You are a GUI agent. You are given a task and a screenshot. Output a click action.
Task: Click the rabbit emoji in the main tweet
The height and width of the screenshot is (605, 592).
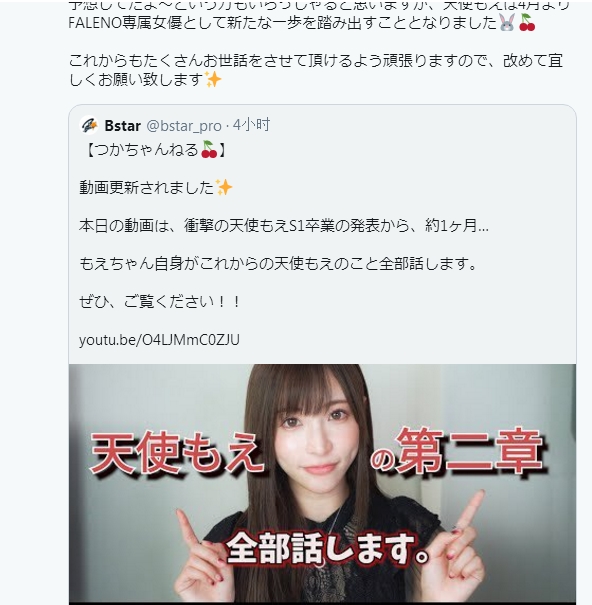506,22
